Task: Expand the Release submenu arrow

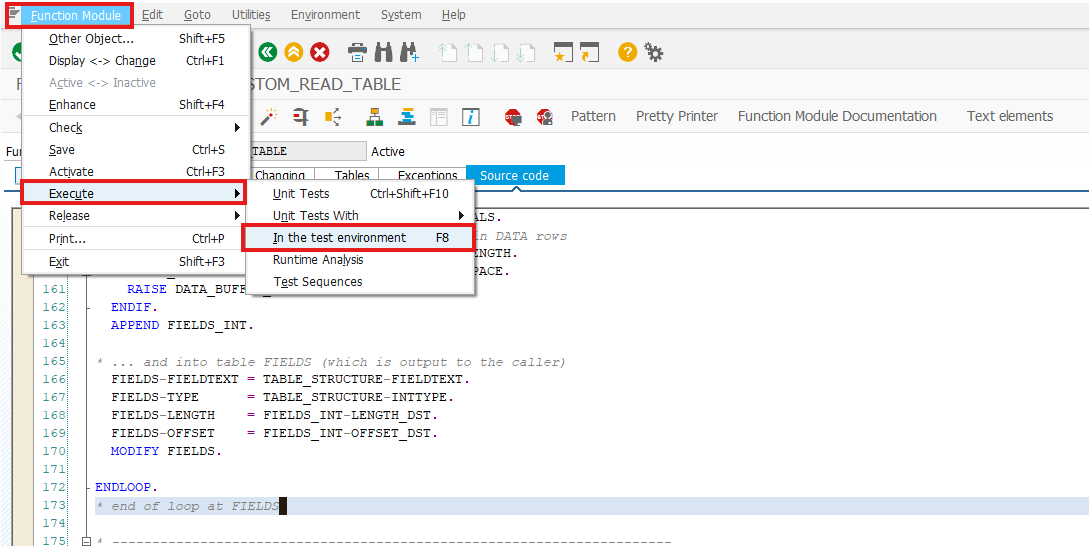Action: pos(237,216)
